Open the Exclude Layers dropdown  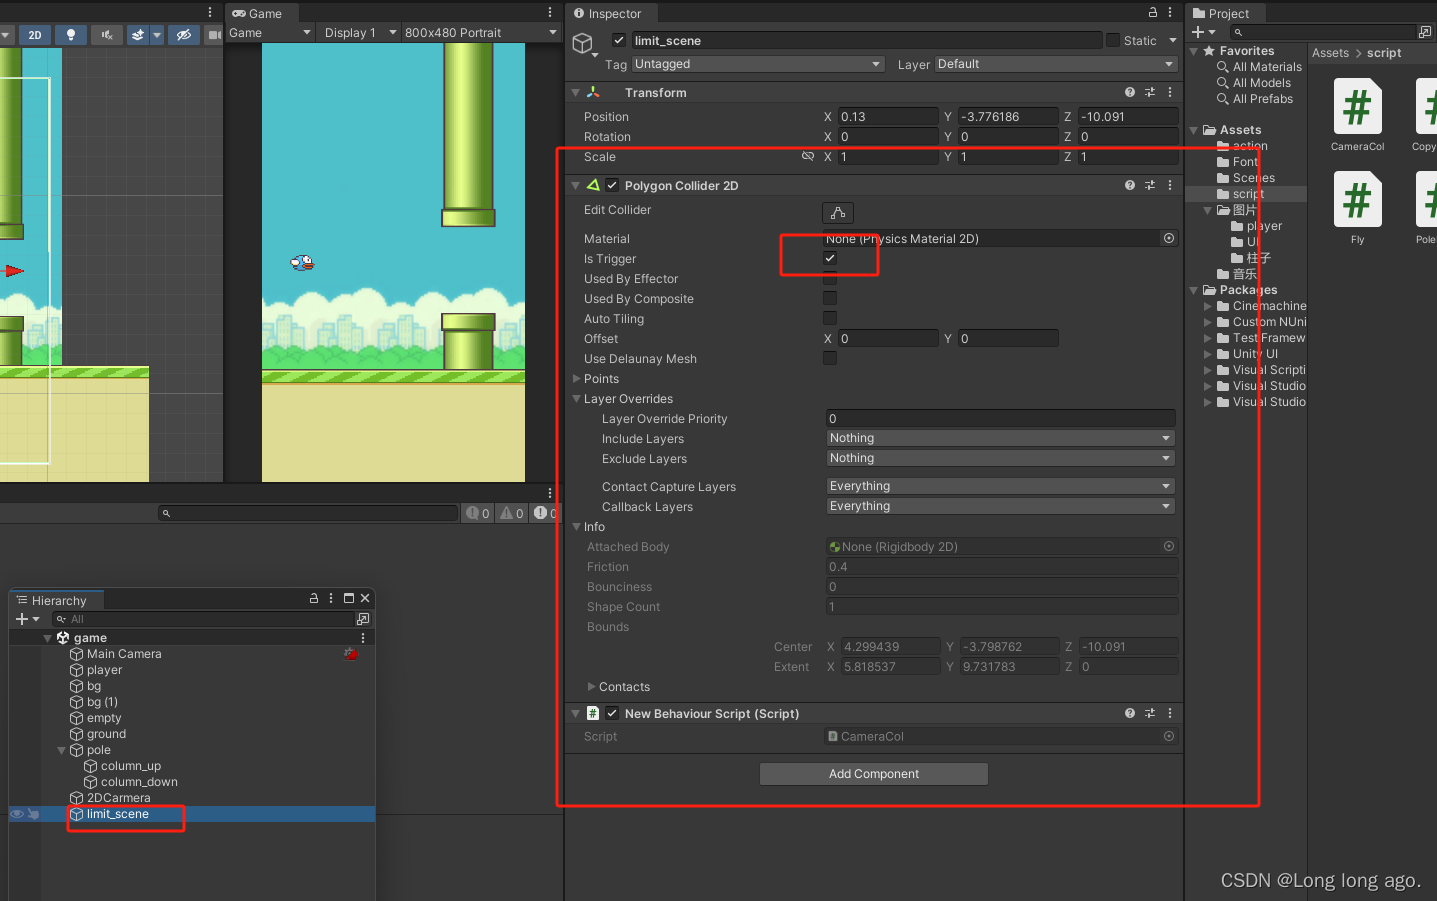coord(1000,458)
